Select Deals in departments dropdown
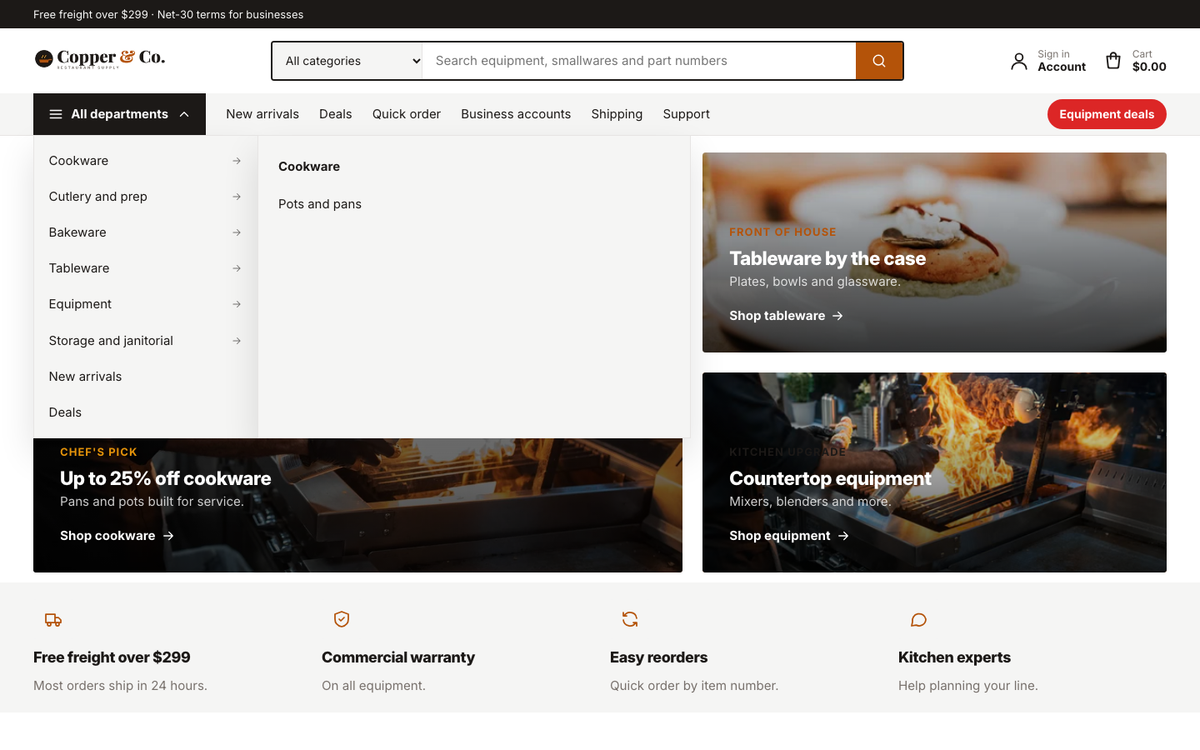Screen dimensions: 1200x750 coord(146,412)
